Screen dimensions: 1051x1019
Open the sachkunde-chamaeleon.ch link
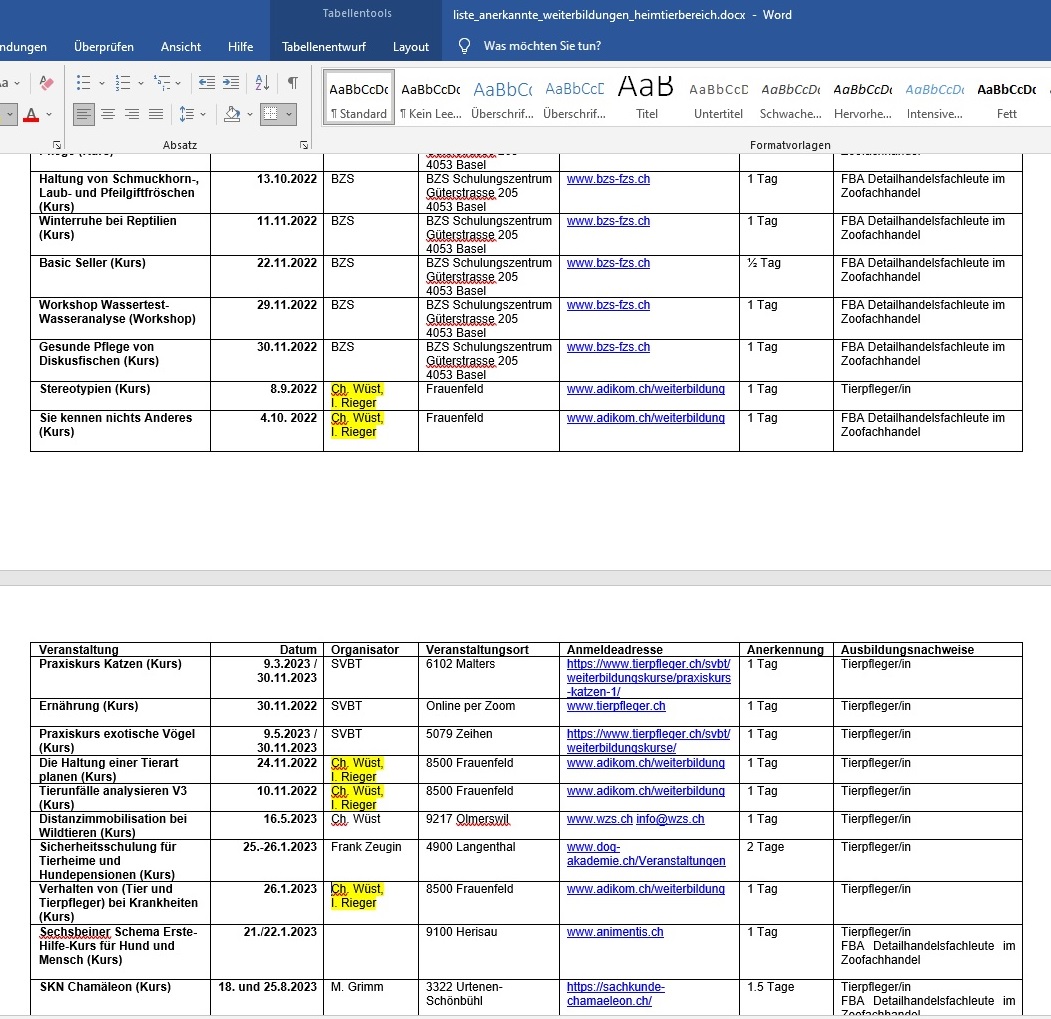(615, 994)
